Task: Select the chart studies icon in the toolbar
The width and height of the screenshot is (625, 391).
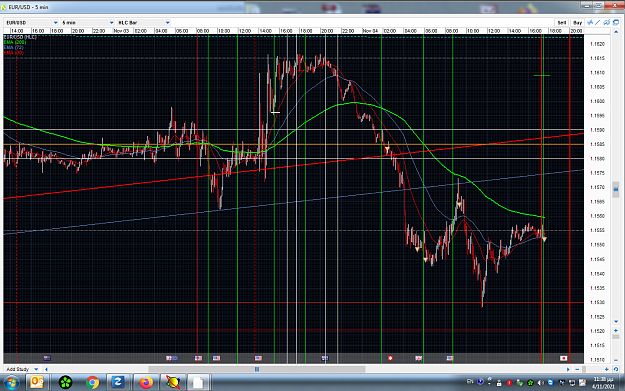Action: click(x=590, y=22)
